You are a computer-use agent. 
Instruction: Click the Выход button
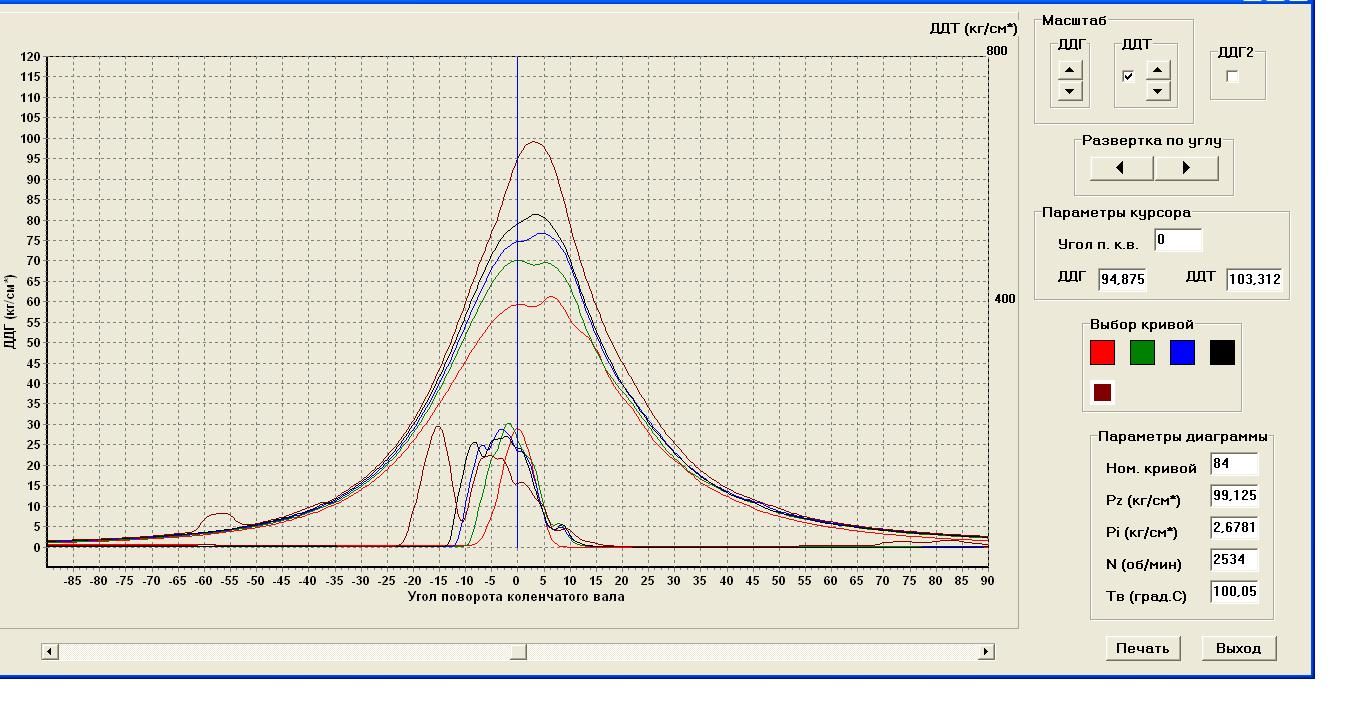click(x=1238, y=648)
